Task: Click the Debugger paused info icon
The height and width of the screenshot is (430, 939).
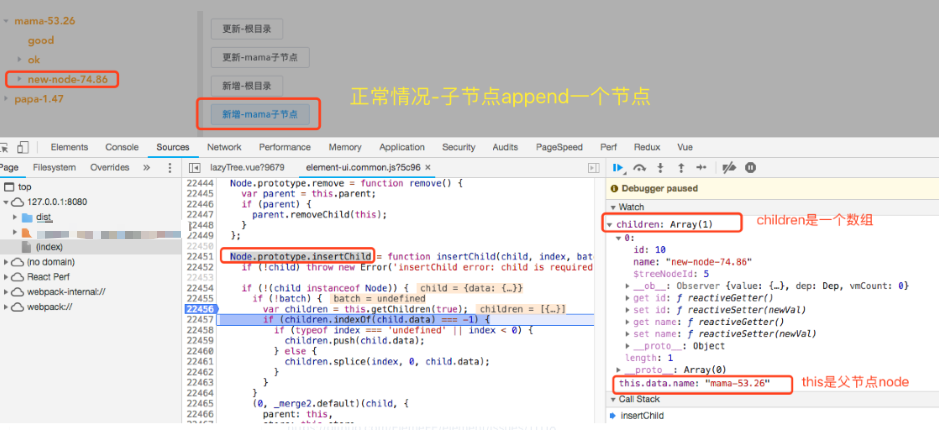Action: click(x=613, y=189)
